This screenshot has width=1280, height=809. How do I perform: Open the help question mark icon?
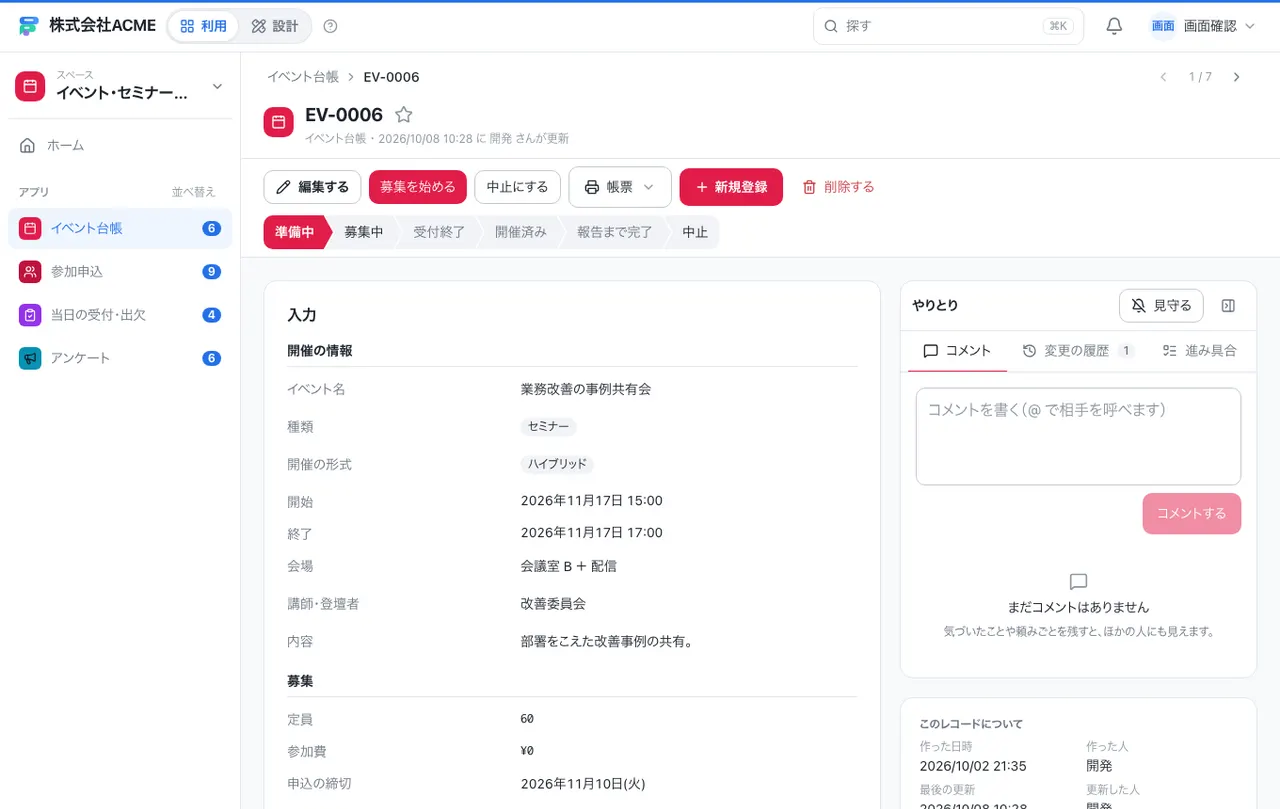tap(331, 26)
